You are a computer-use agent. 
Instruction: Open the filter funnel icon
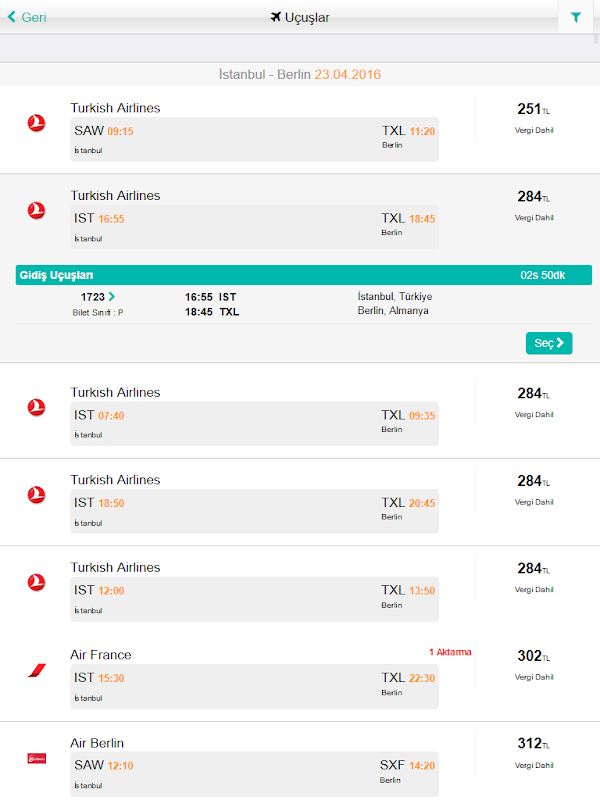tap(576, 17)
